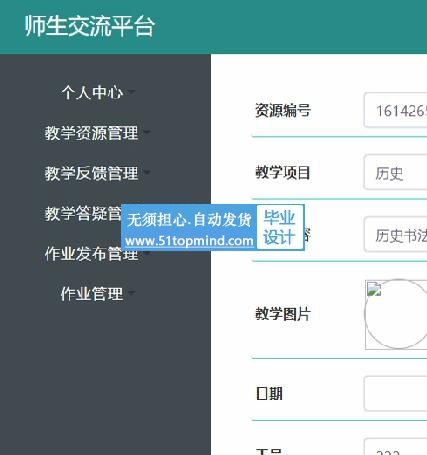
Task: Open the www.51topmind.com link
Action: coord(189,241)
